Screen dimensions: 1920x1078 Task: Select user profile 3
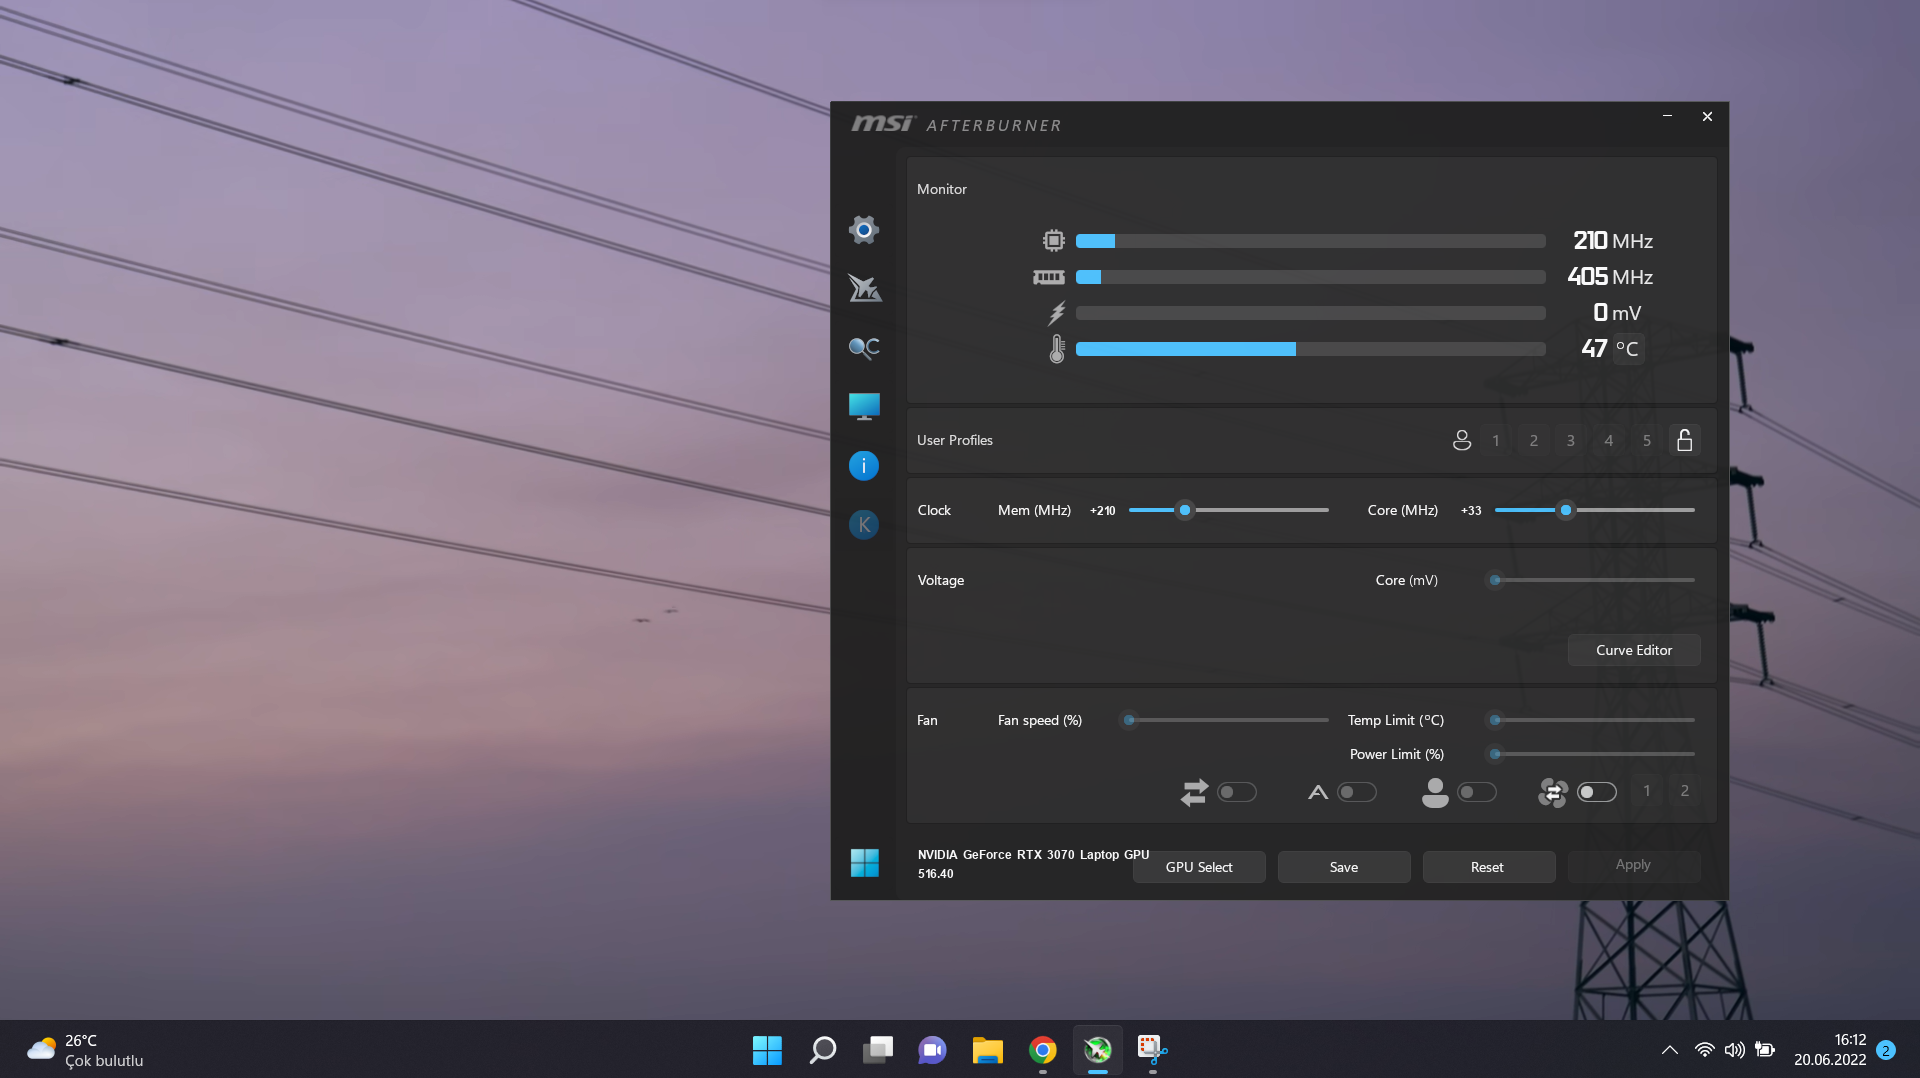click(x=1571, y=440)
